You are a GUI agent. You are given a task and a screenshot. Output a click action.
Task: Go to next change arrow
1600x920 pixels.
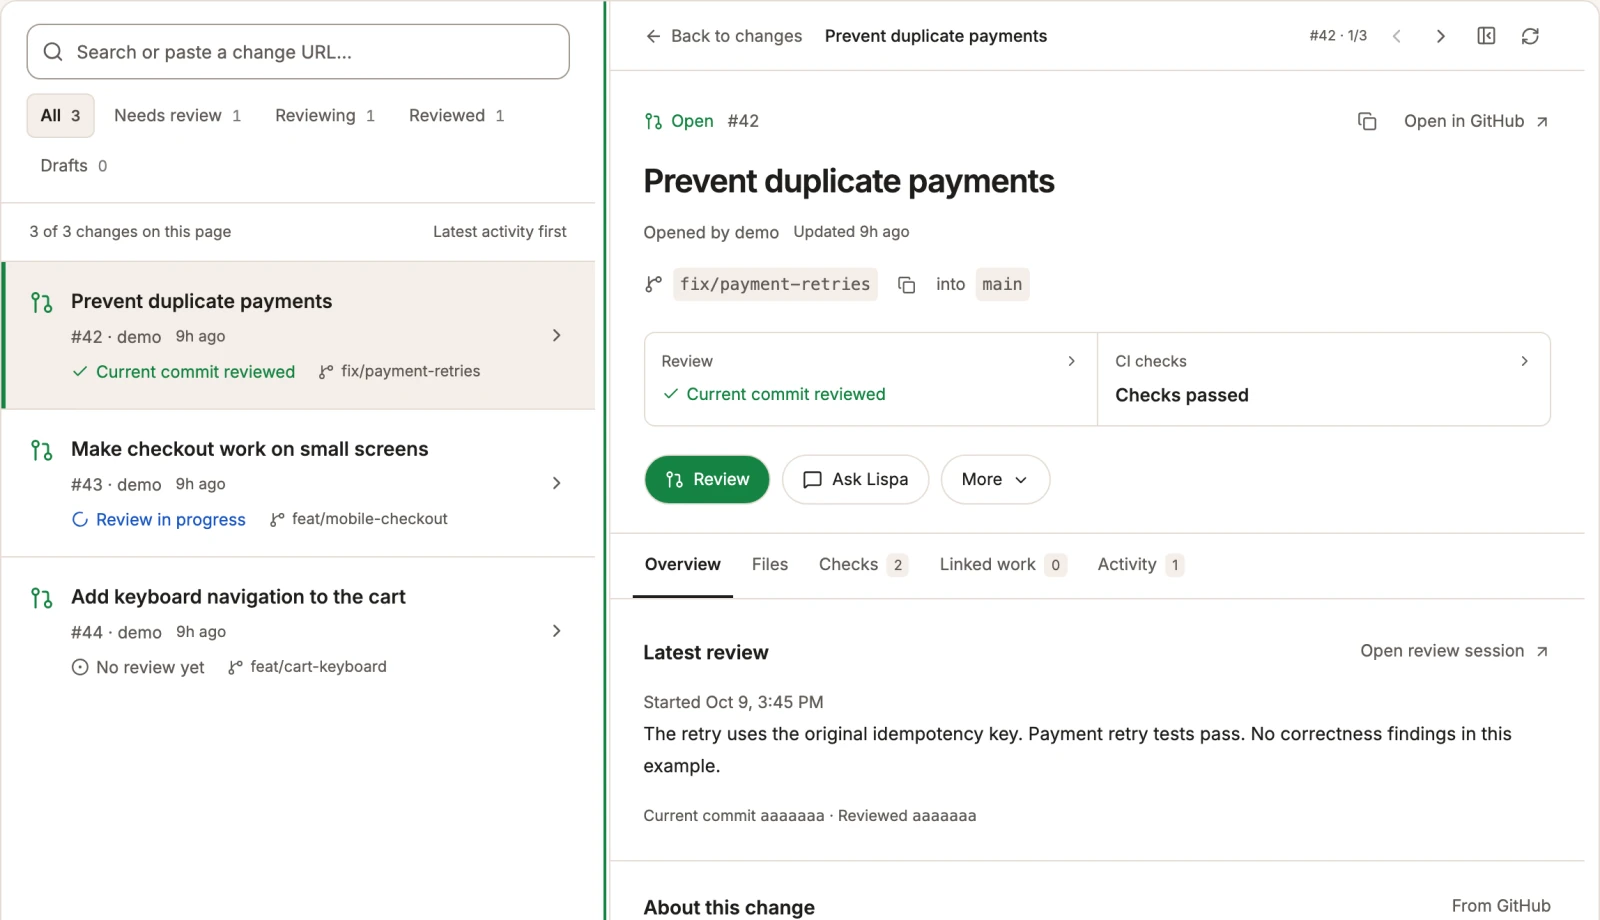(1441, 36)
